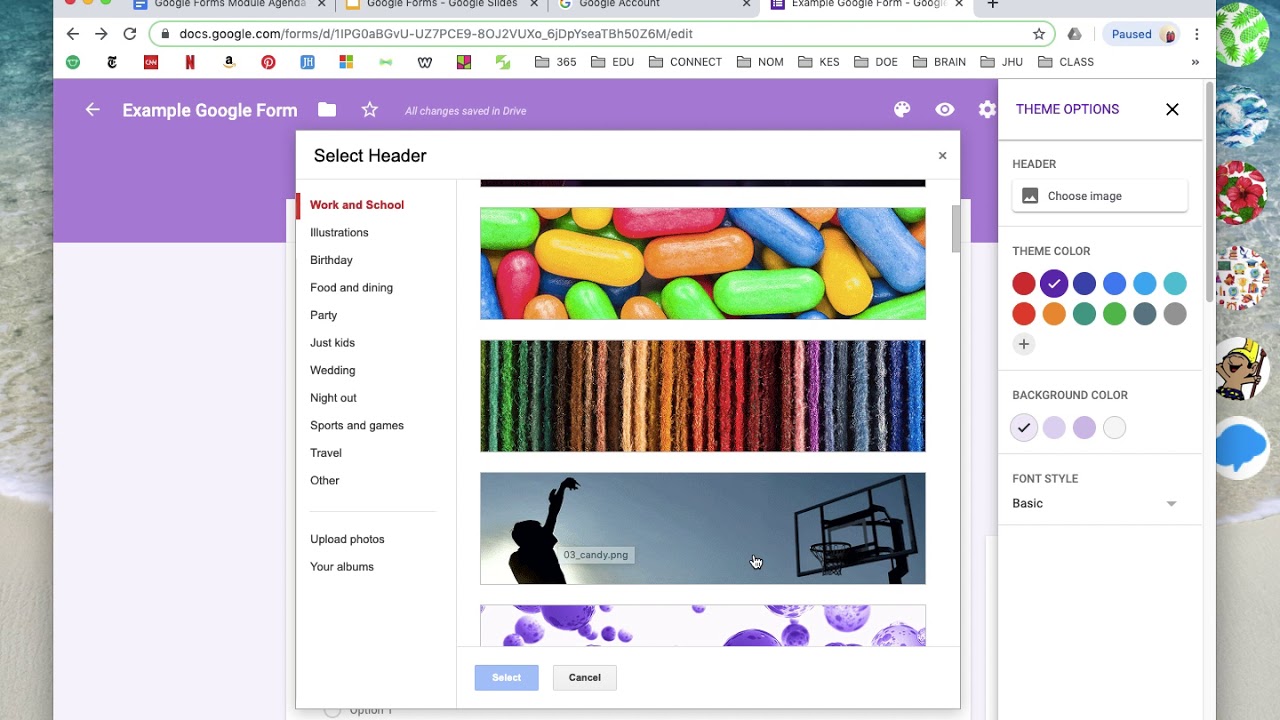Viewport: 1280px width, 720px height.
Task: Click the Select button in the dialog
Action: coord(506,678)
